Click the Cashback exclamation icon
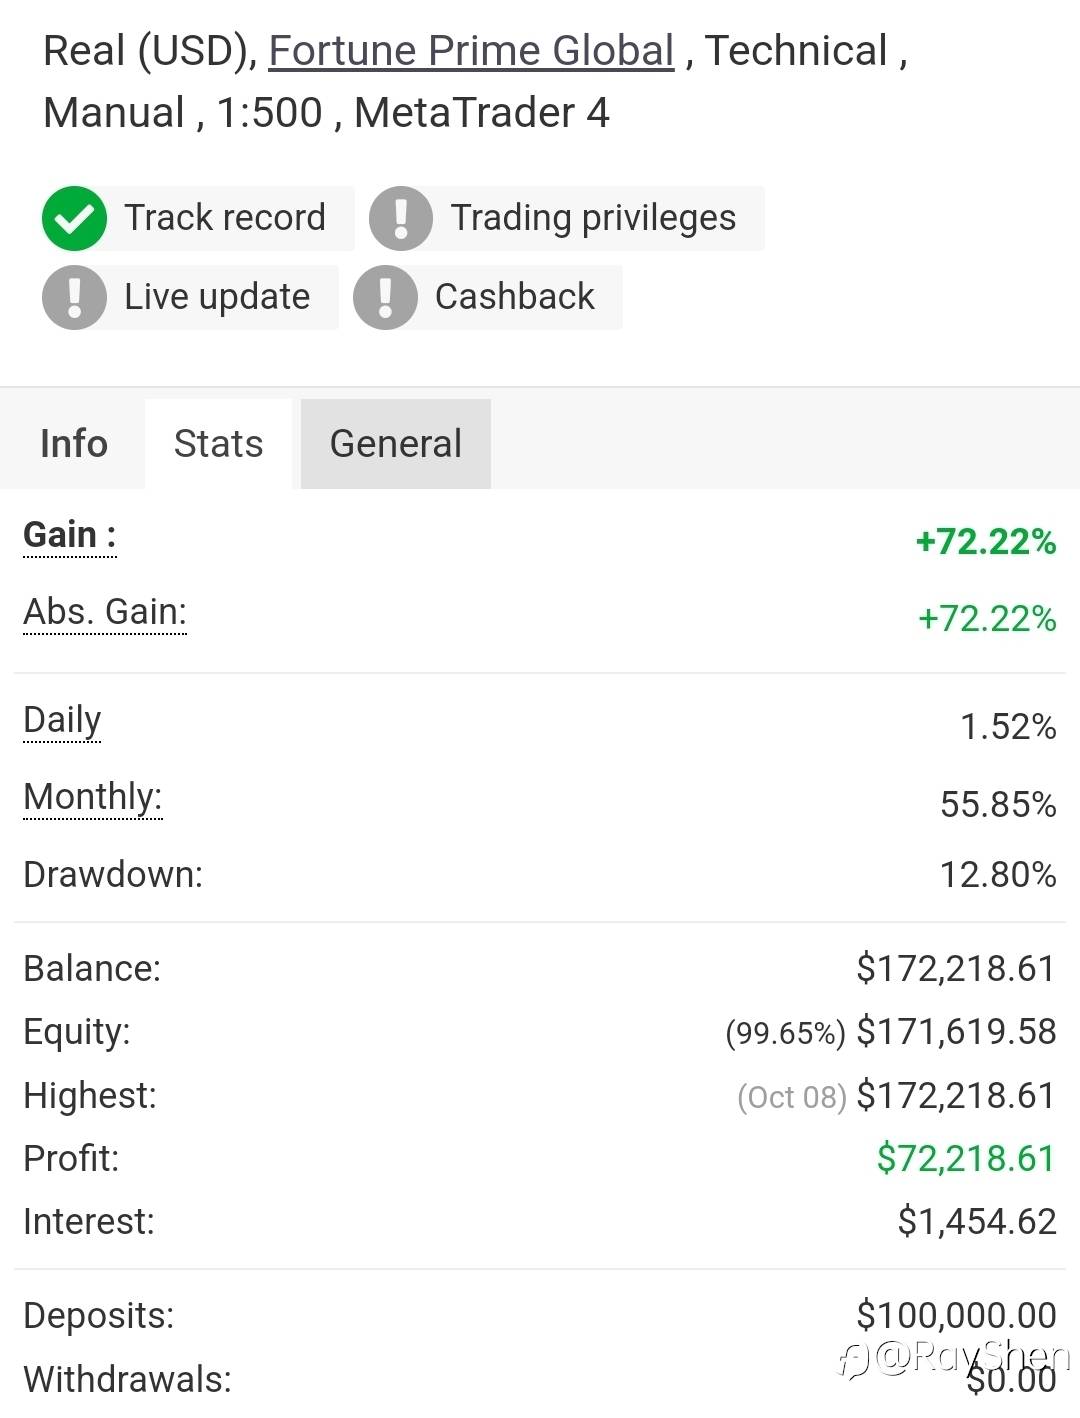 385,297
